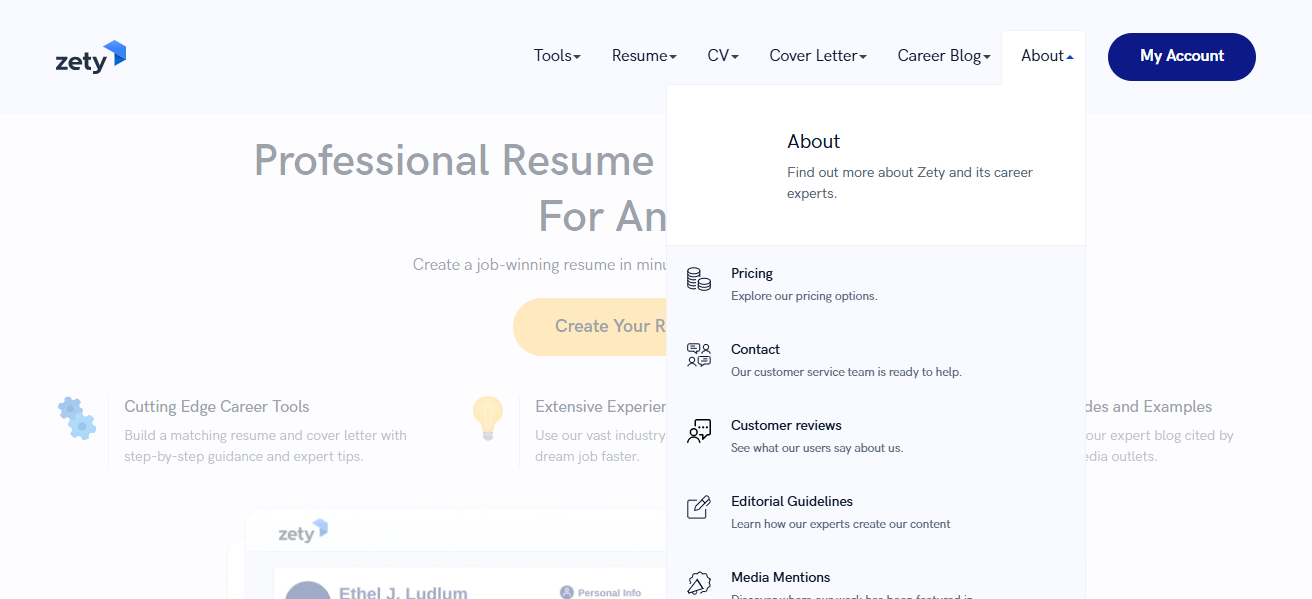Click the Zety logo in the header

91,57
